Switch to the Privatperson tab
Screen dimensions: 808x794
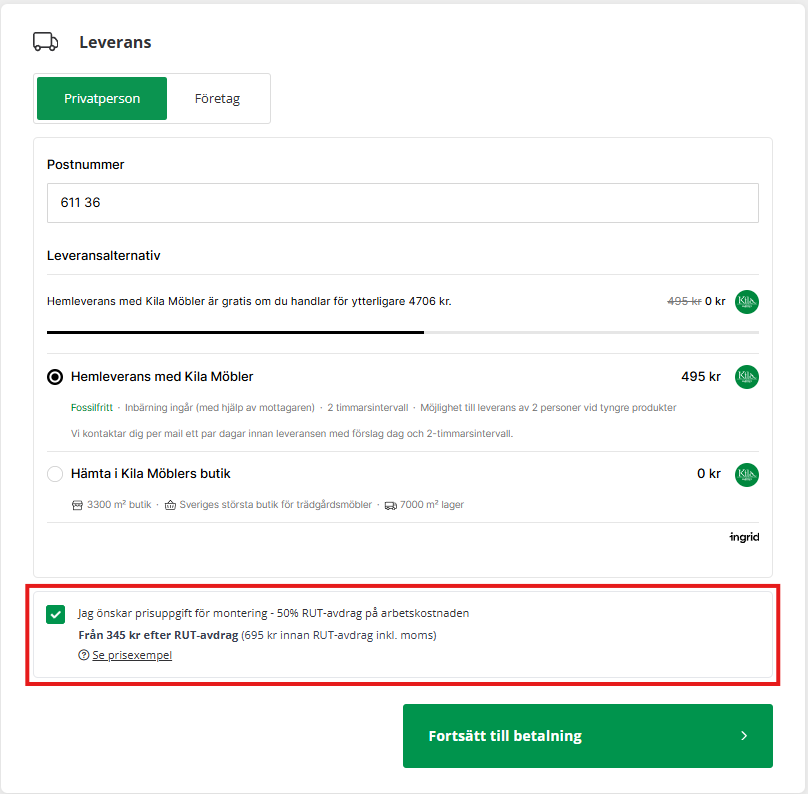click(102, 98)
